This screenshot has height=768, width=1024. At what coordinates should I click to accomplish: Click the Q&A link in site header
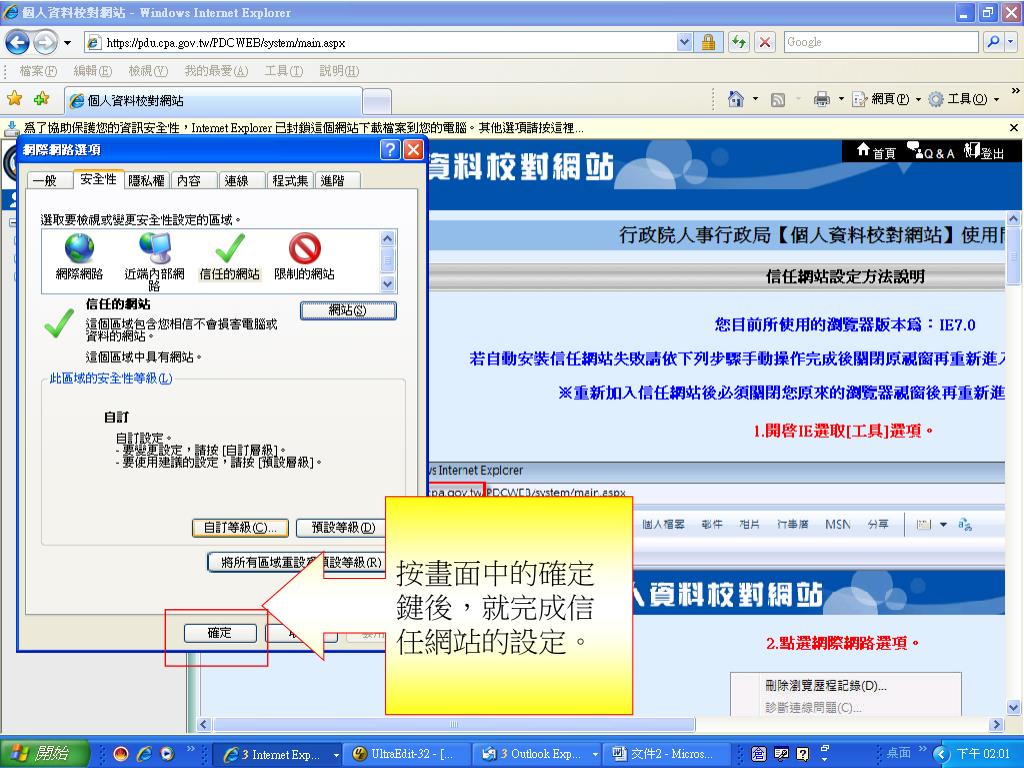point(931,153)
